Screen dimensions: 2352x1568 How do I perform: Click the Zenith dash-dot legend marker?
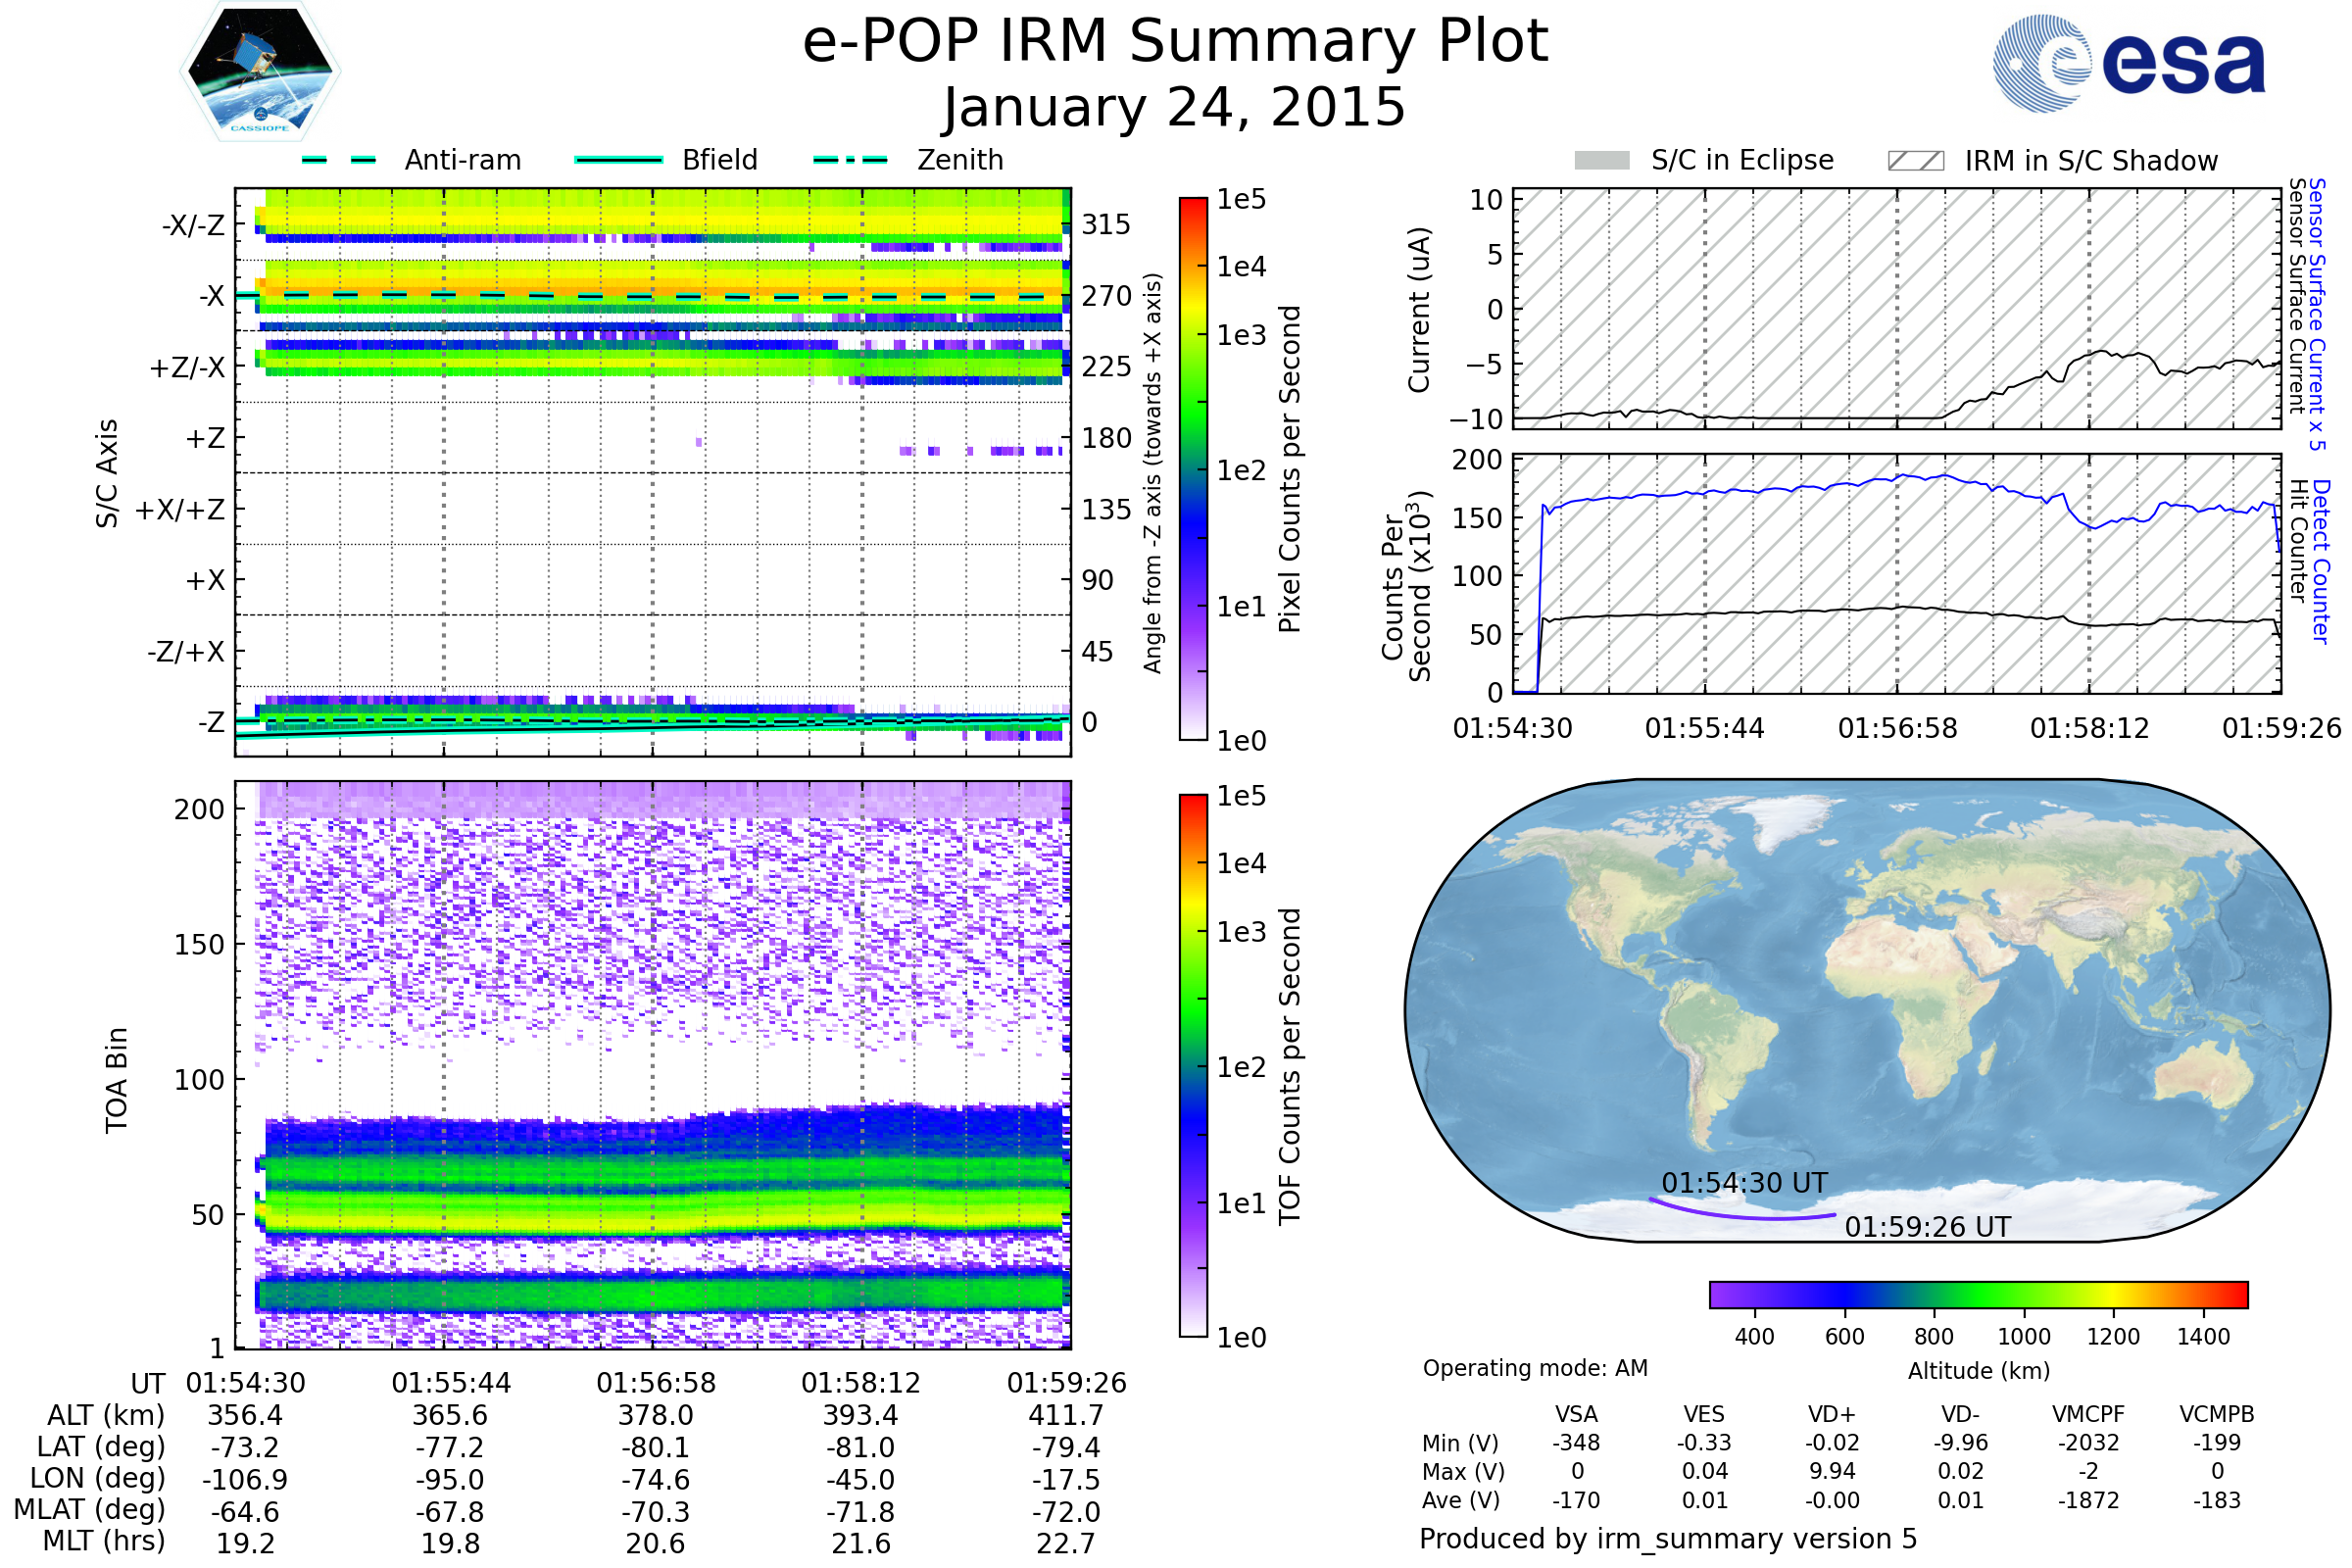click(x=850, y=160)
